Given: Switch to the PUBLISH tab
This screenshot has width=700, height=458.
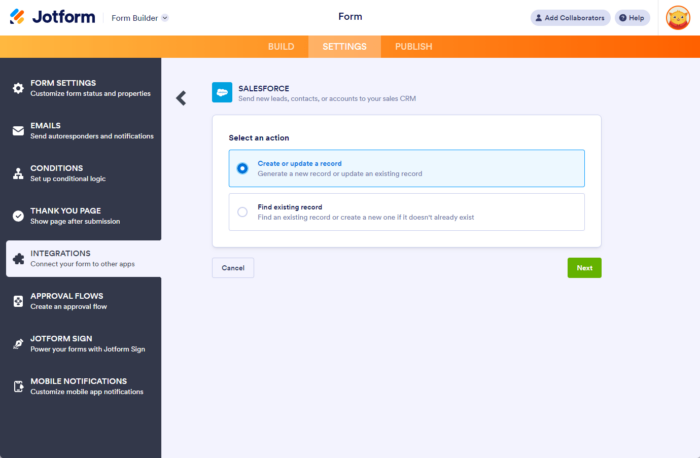Looking at the screenshot, I should [x=413, y=46].
